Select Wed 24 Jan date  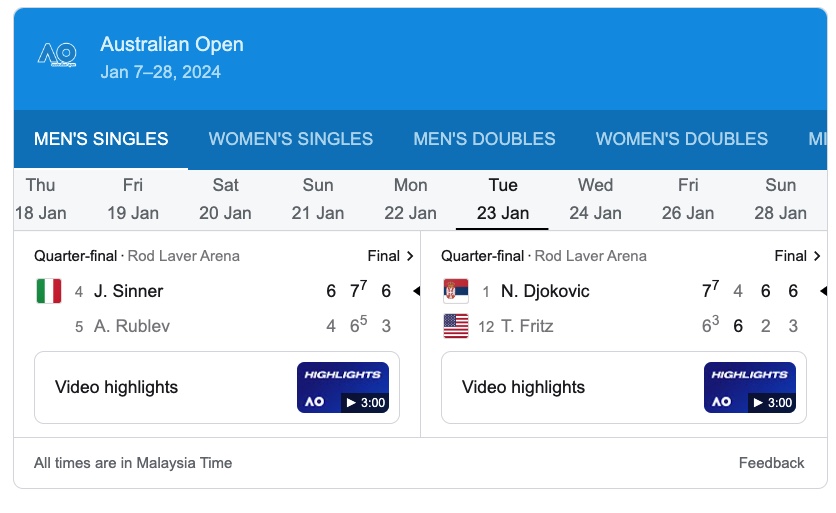596,199
